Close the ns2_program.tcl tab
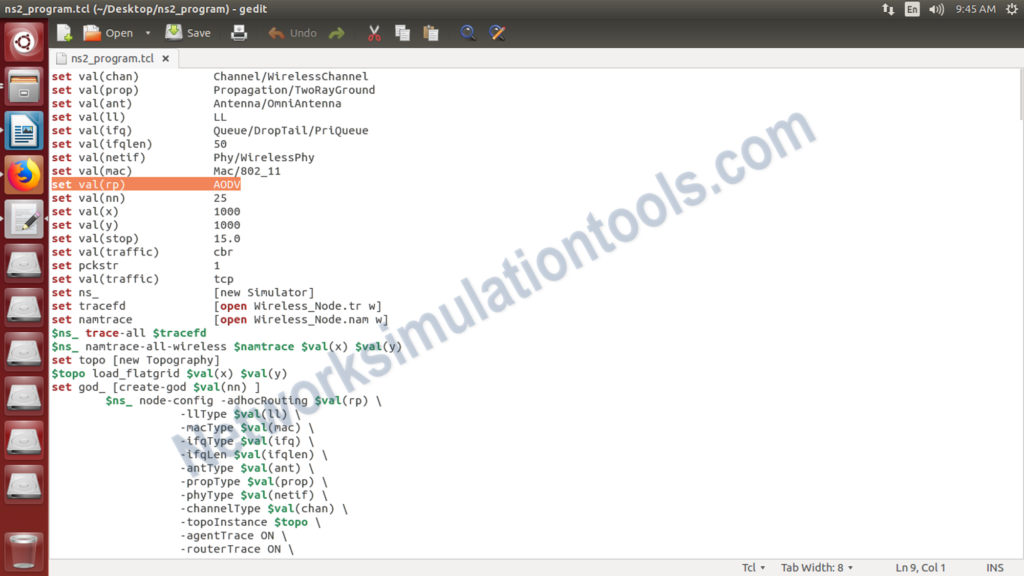 tap(166, 58)
